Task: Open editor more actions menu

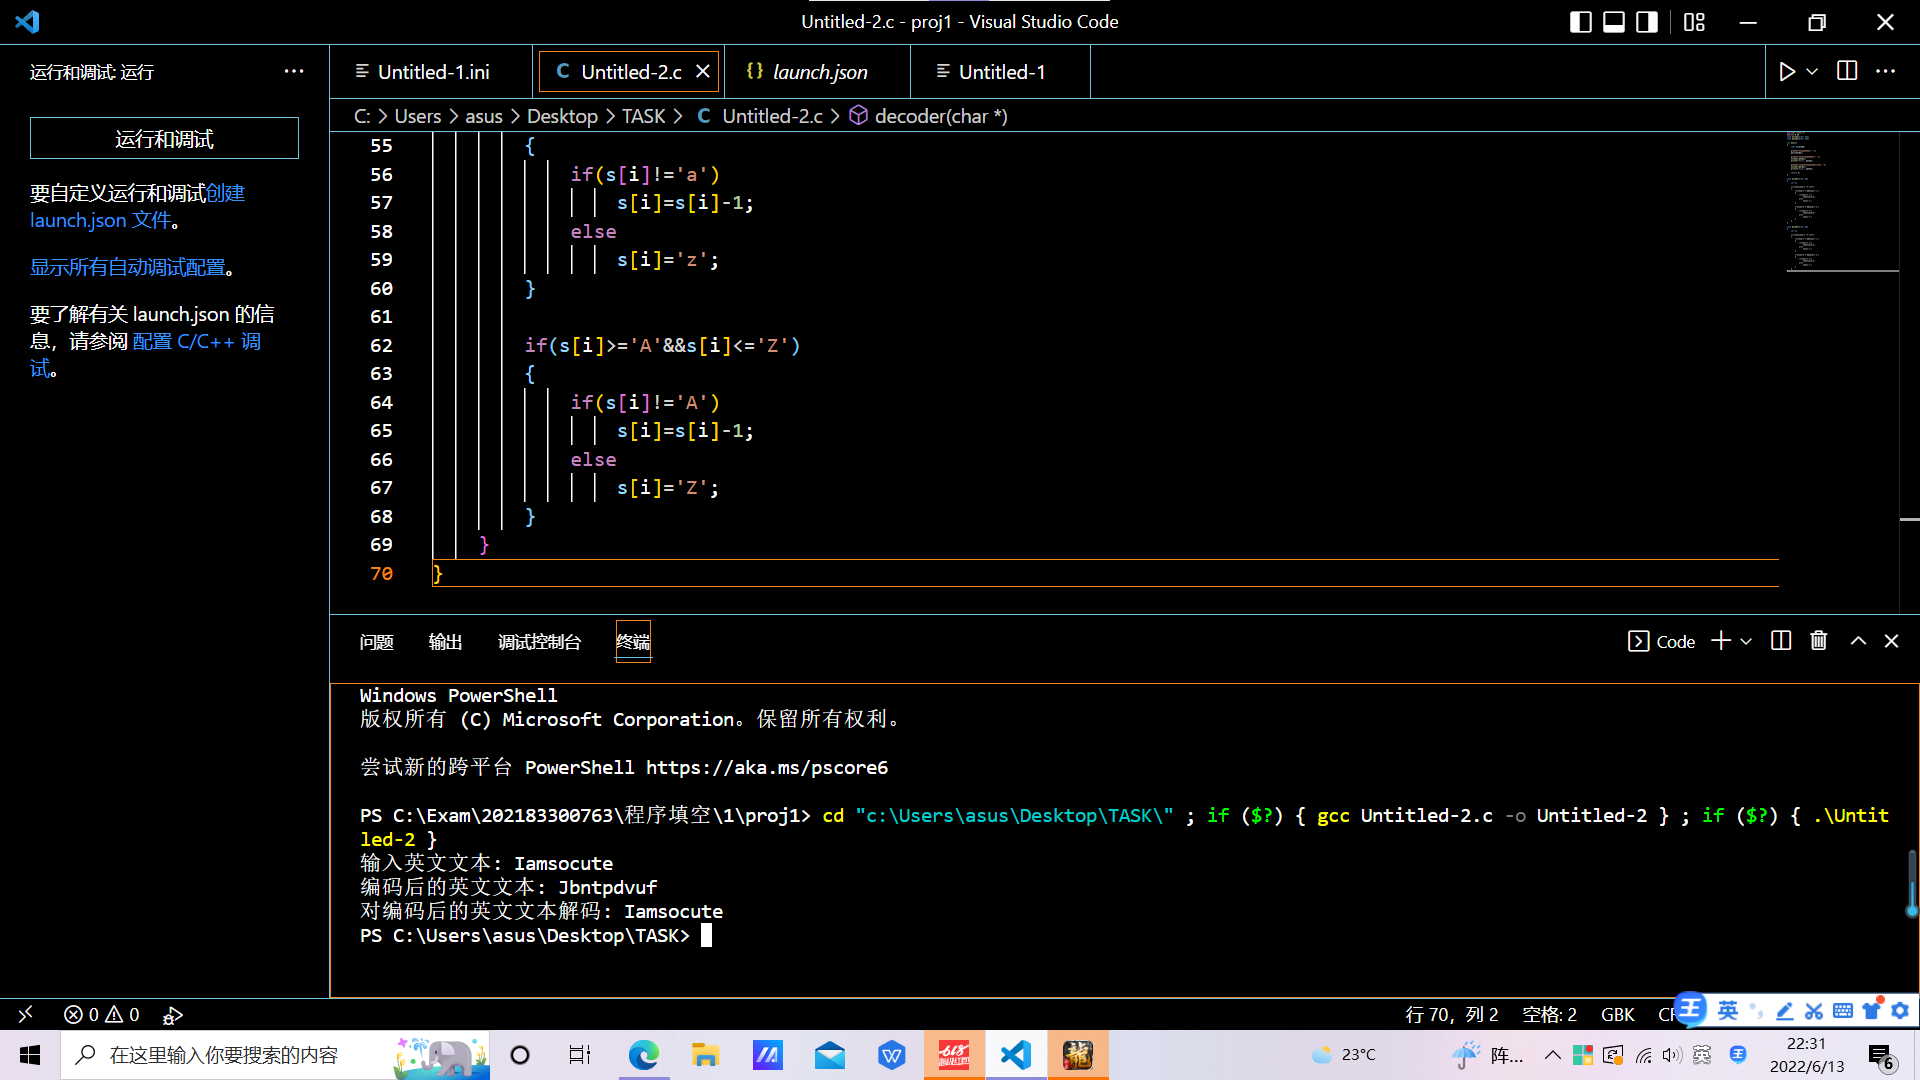Action: [x=1885, y=71]
